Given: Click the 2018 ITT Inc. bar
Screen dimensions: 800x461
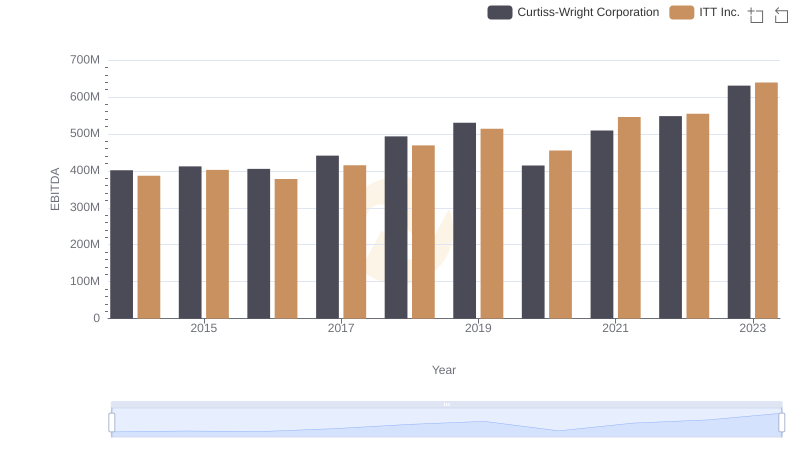Looking at the screenshot, I should coord(423,232).
